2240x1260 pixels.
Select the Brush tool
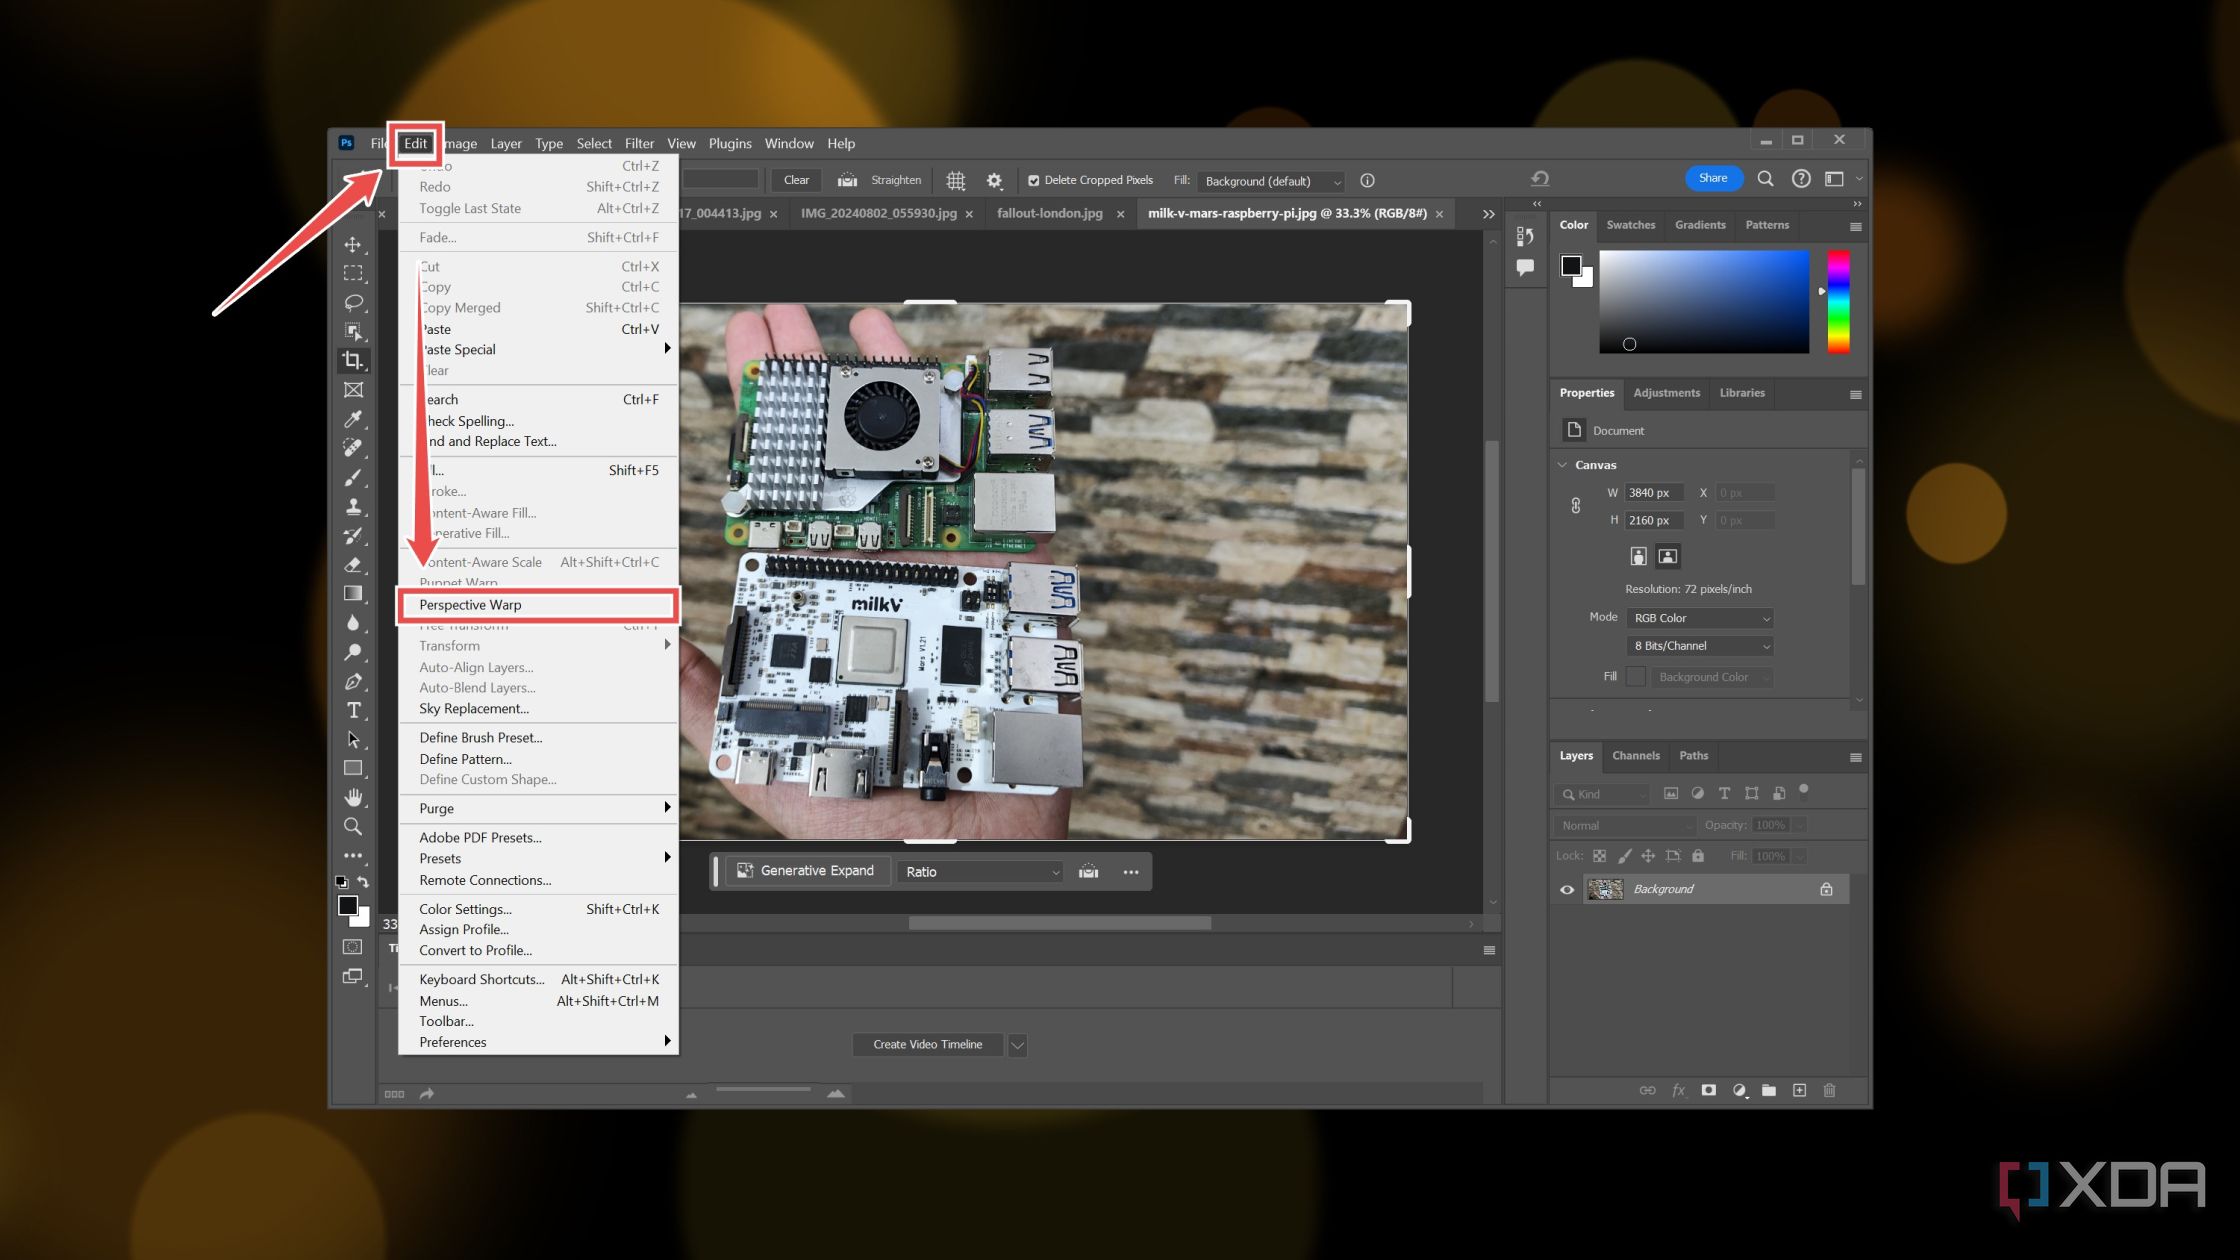pos(353,477)
